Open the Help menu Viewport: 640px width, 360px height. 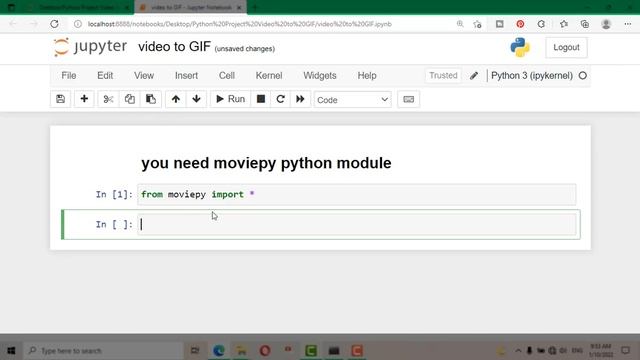367,76
